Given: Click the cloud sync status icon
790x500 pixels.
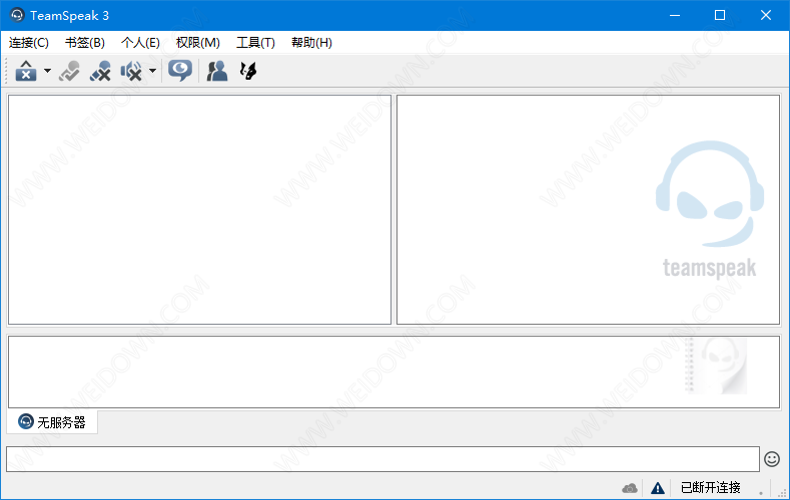Looking at the screenshot, I should click(x=629, y=488).
